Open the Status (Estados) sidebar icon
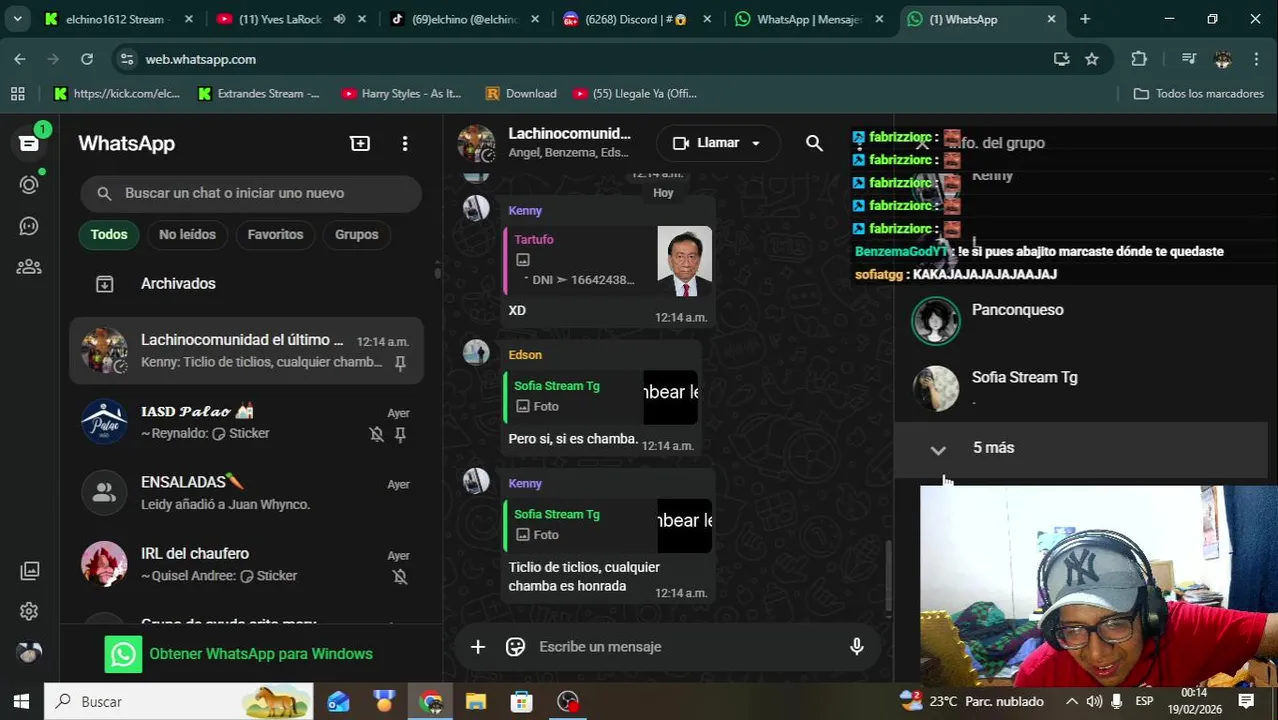 (29, 185)
